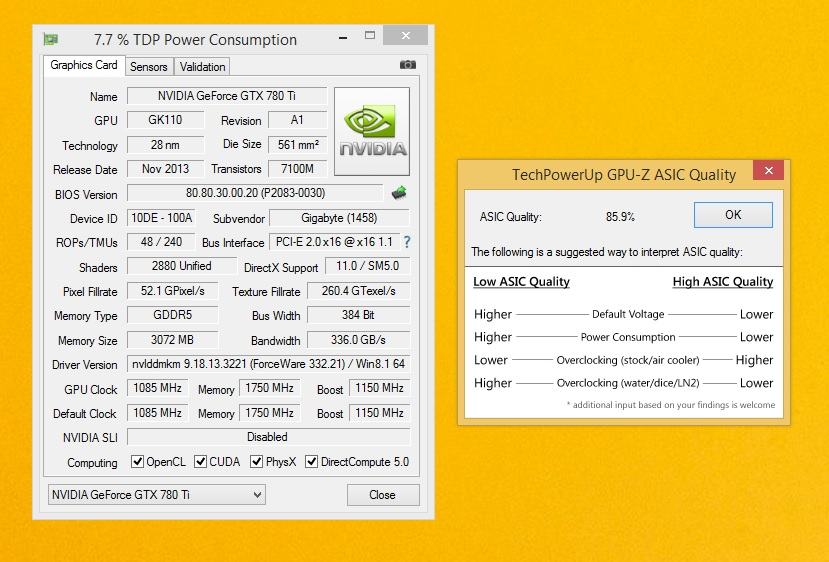Close the GPU-Z main window
Image resolution: width=829 pixels, height=562 pixels.
tap(406, 35)
